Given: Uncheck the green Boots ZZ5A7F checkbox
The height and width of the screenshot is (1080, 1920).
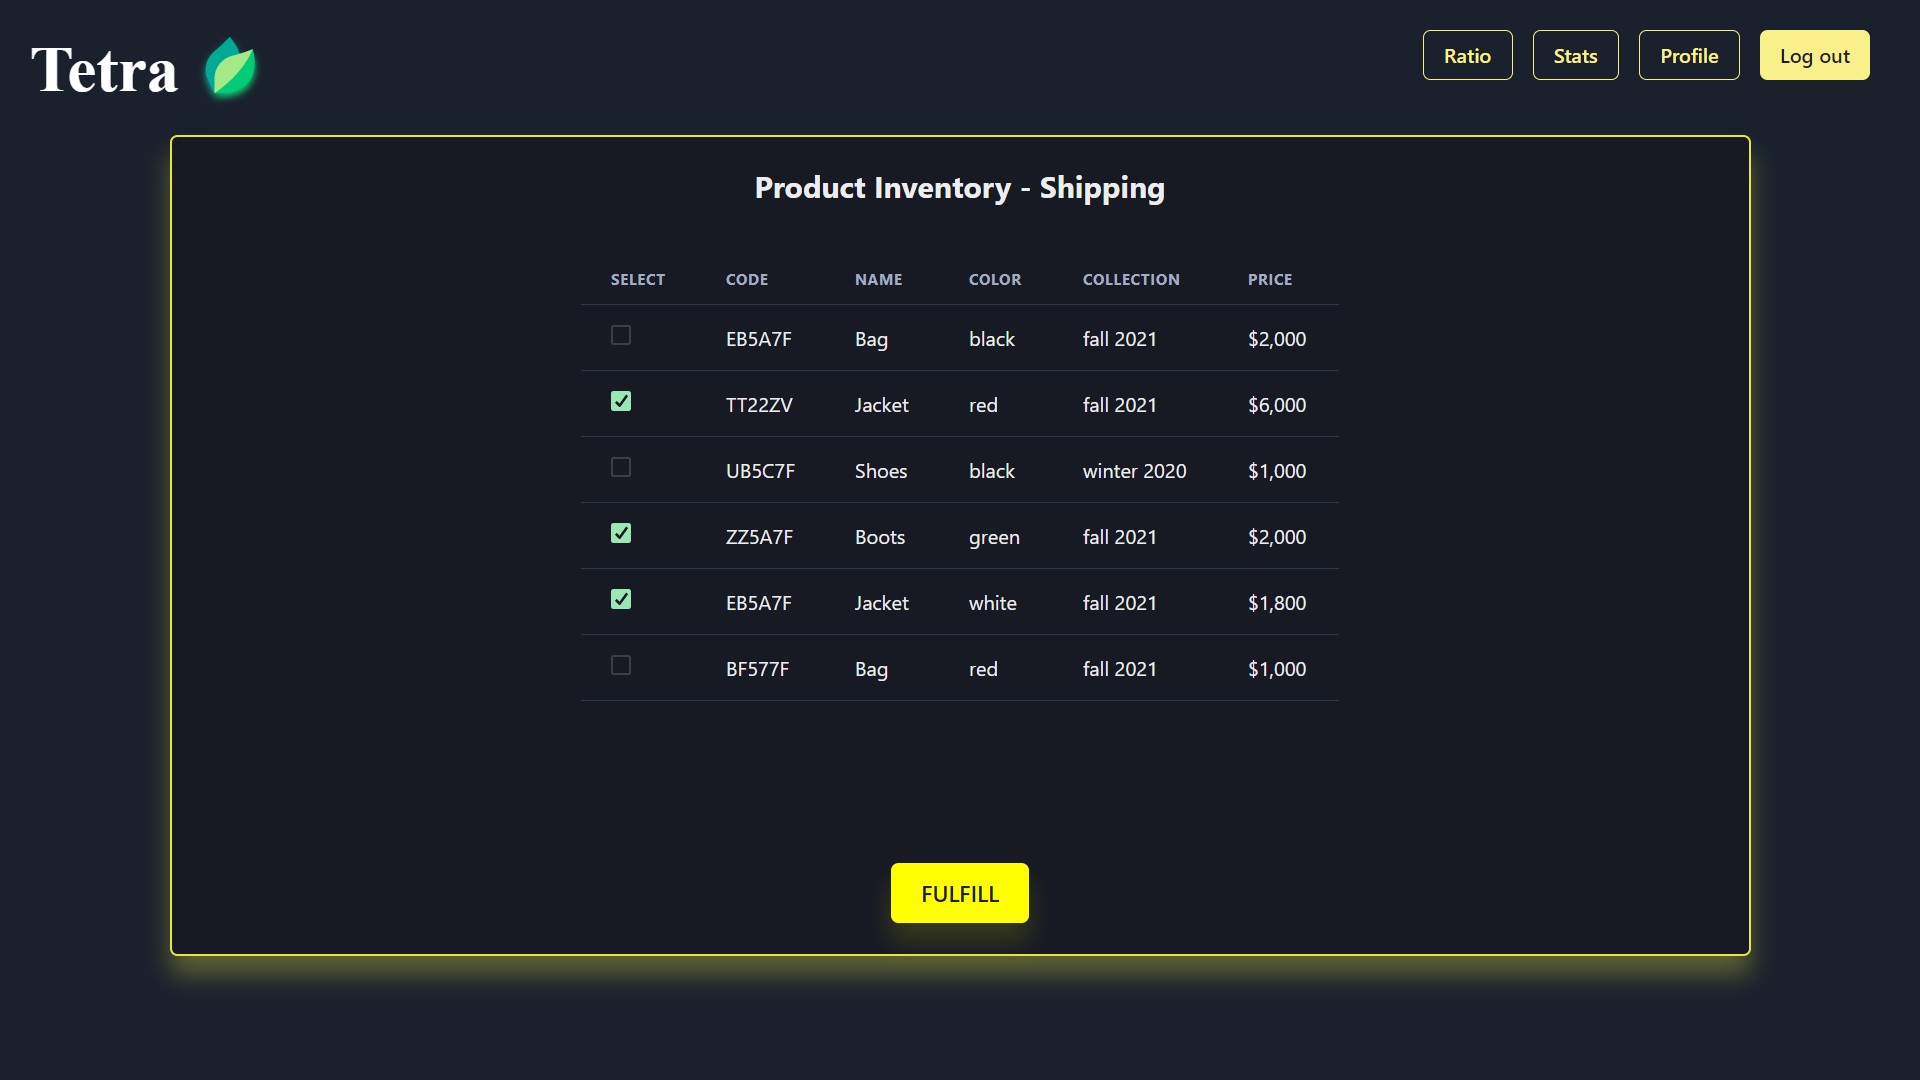Looking at the screenshot, I should [x=621, y=534].
